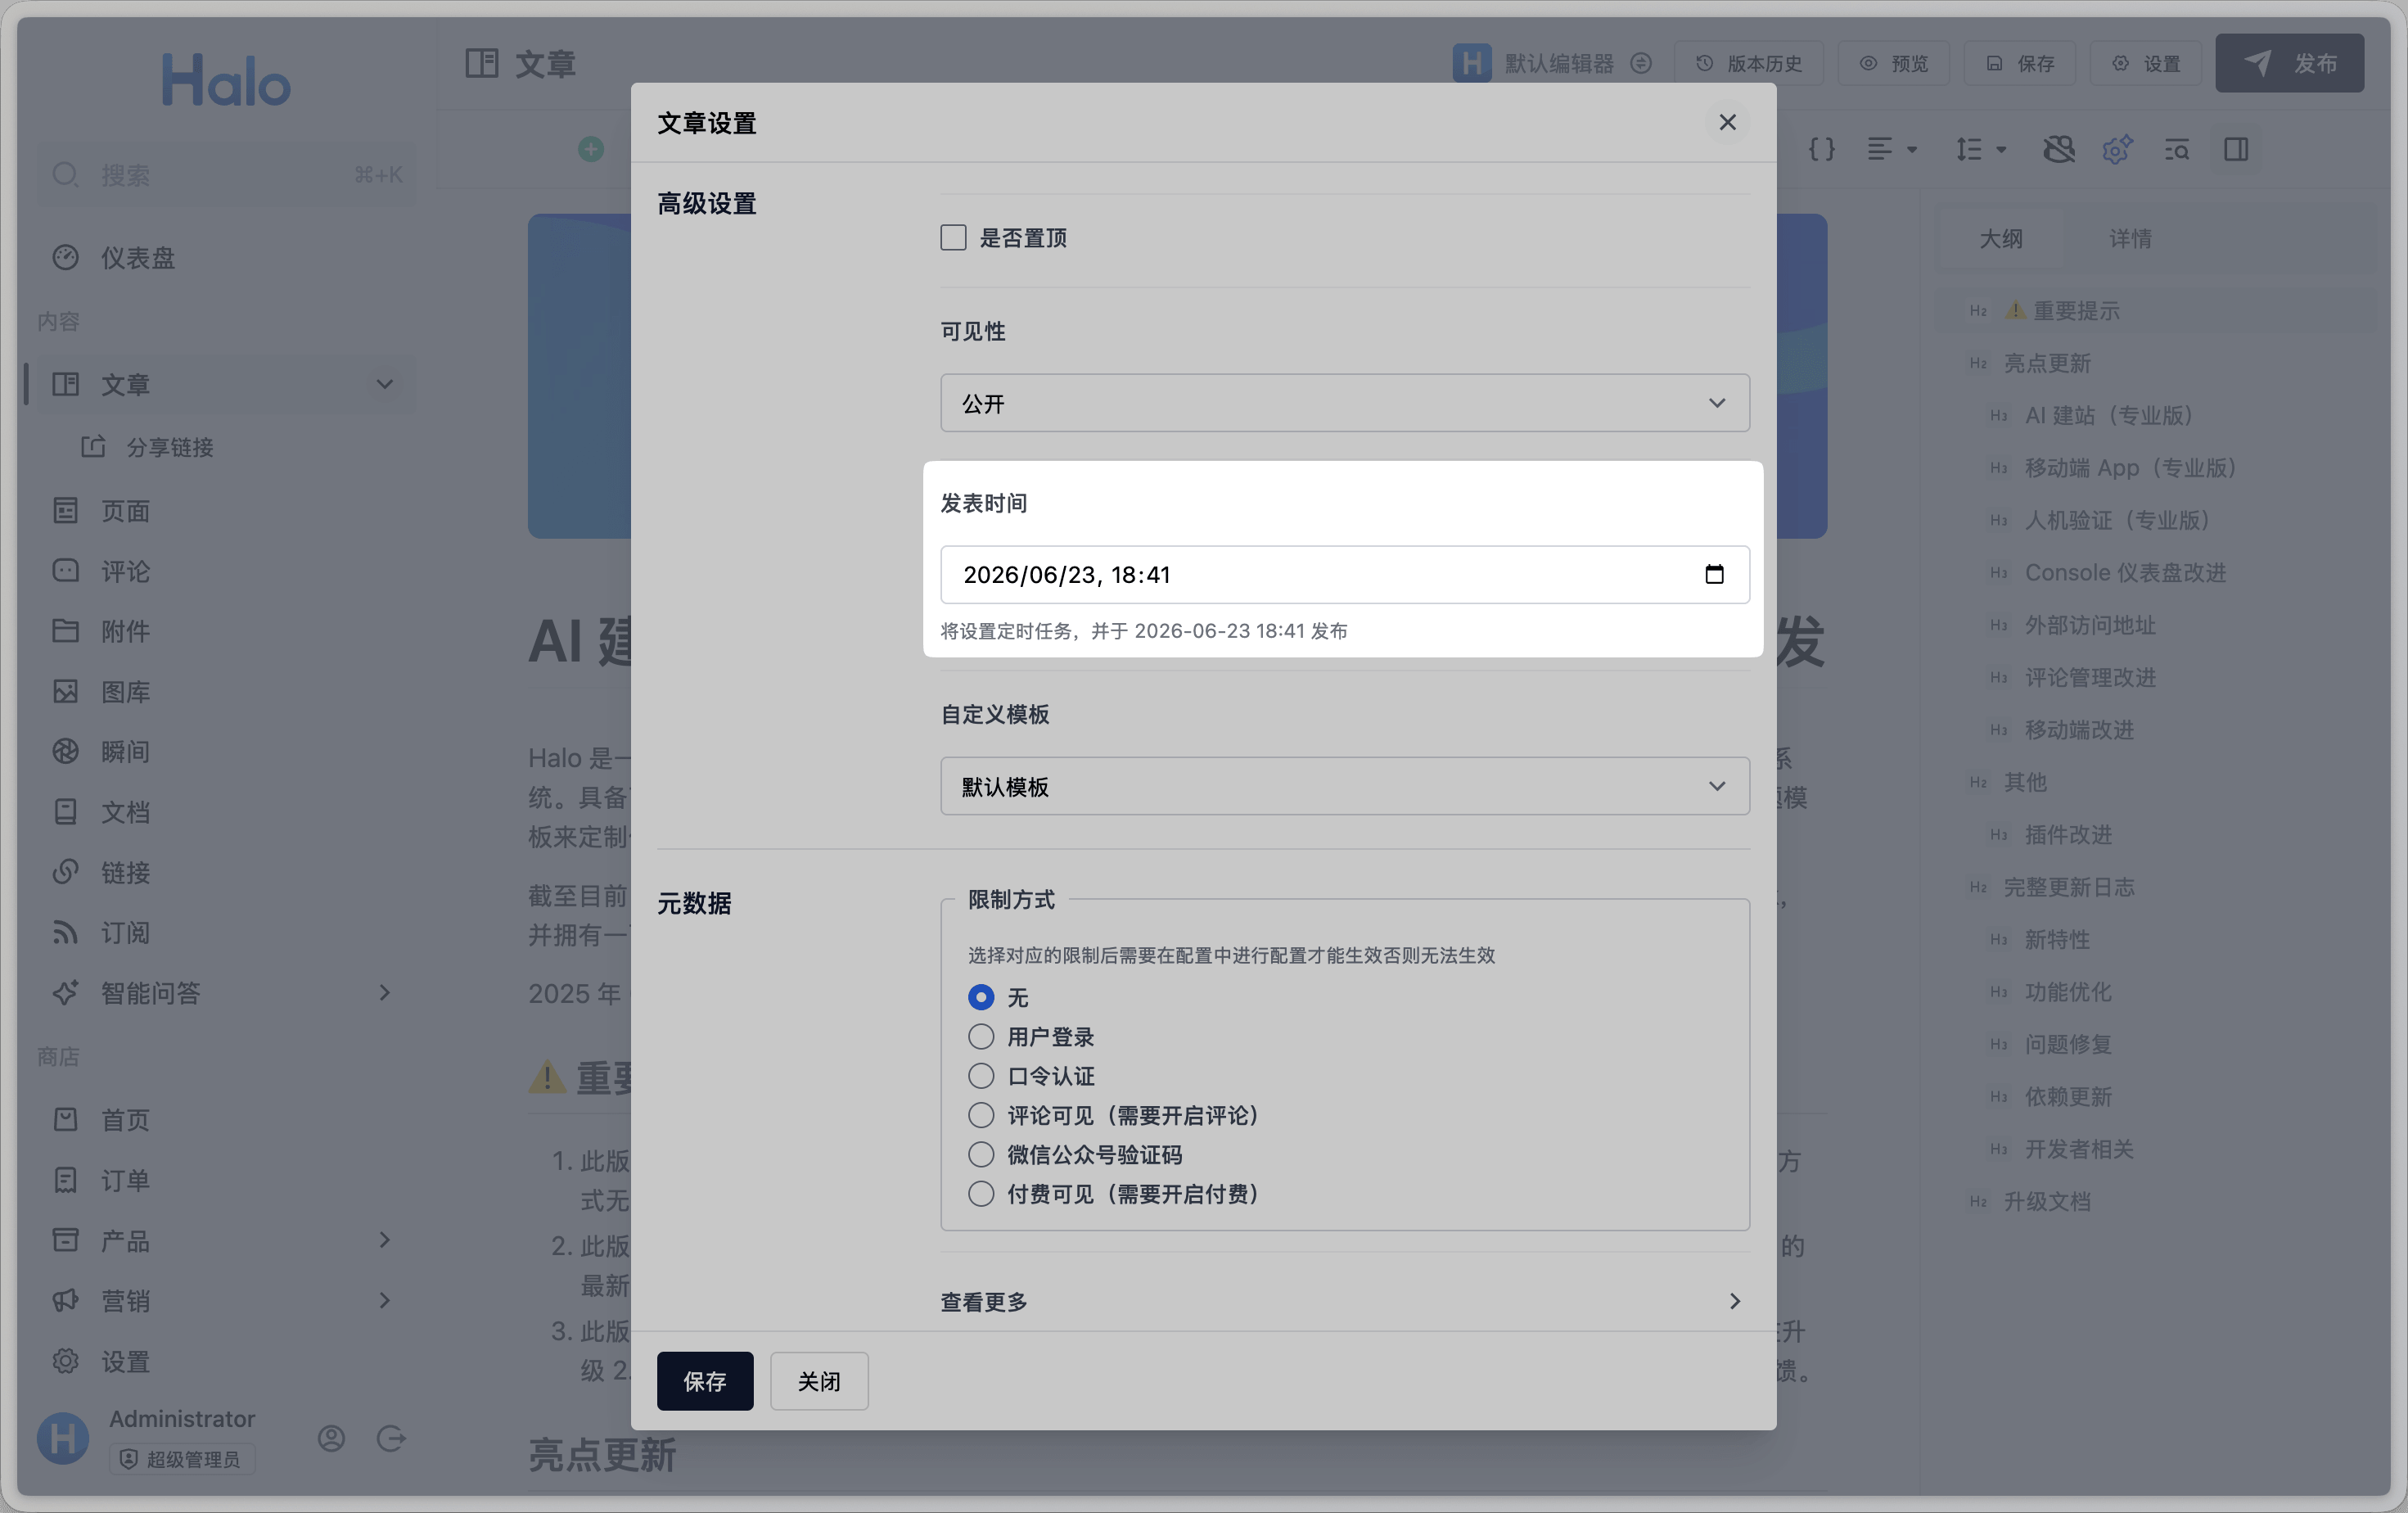Select 付费可见（需要开启付费）radio option

pos(981,1193)
